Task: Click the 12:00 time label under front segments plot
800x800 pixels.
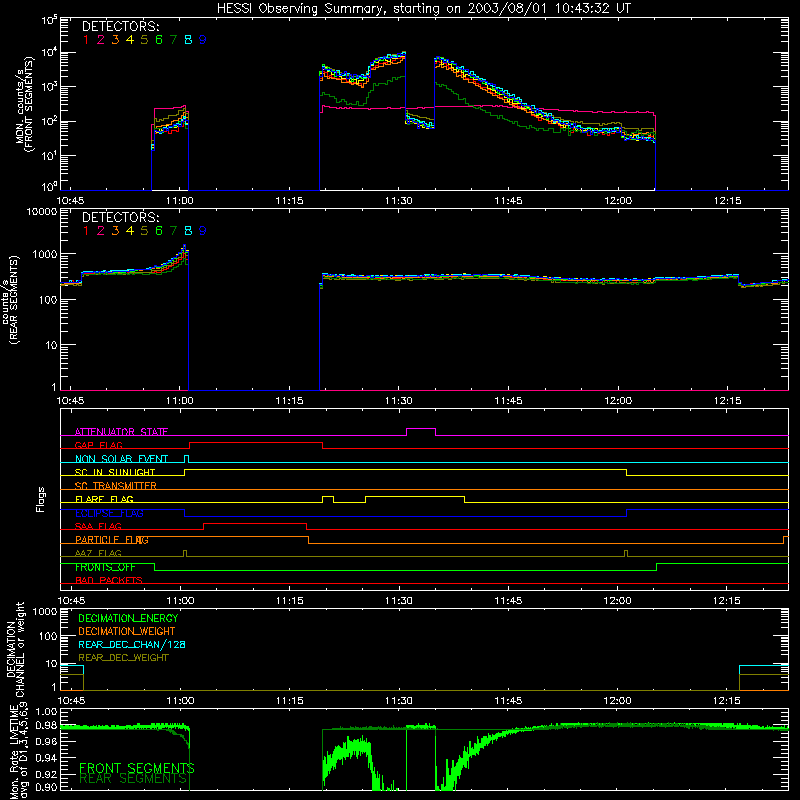Action: coord(617,201)
